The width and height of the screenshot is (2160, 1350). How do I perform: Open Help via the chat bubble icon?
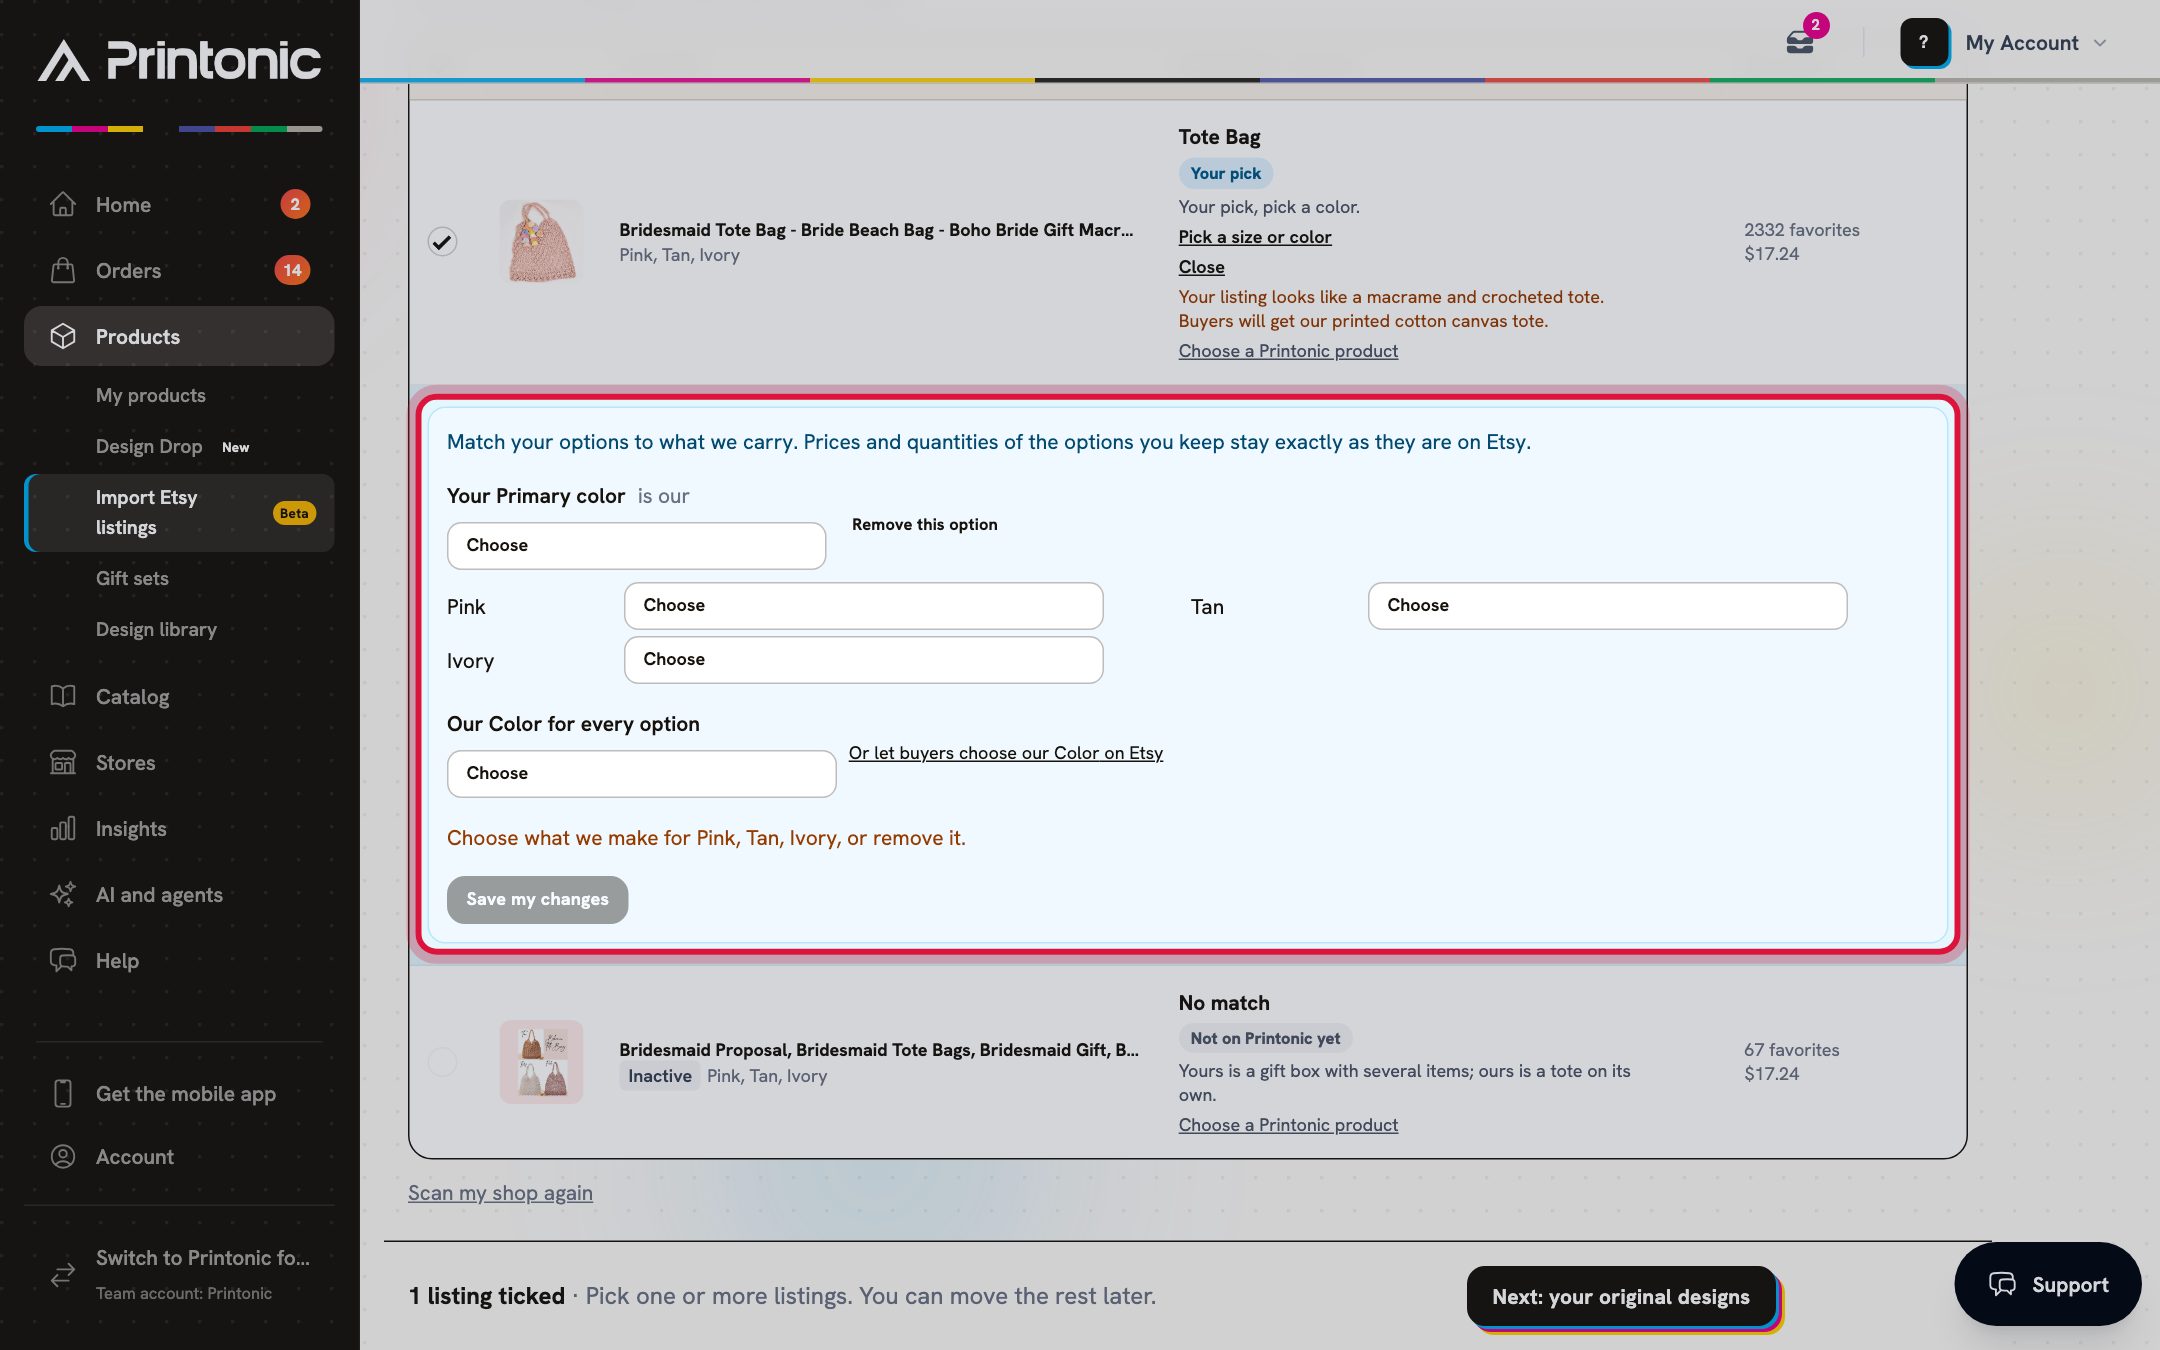tap(63, 960)
